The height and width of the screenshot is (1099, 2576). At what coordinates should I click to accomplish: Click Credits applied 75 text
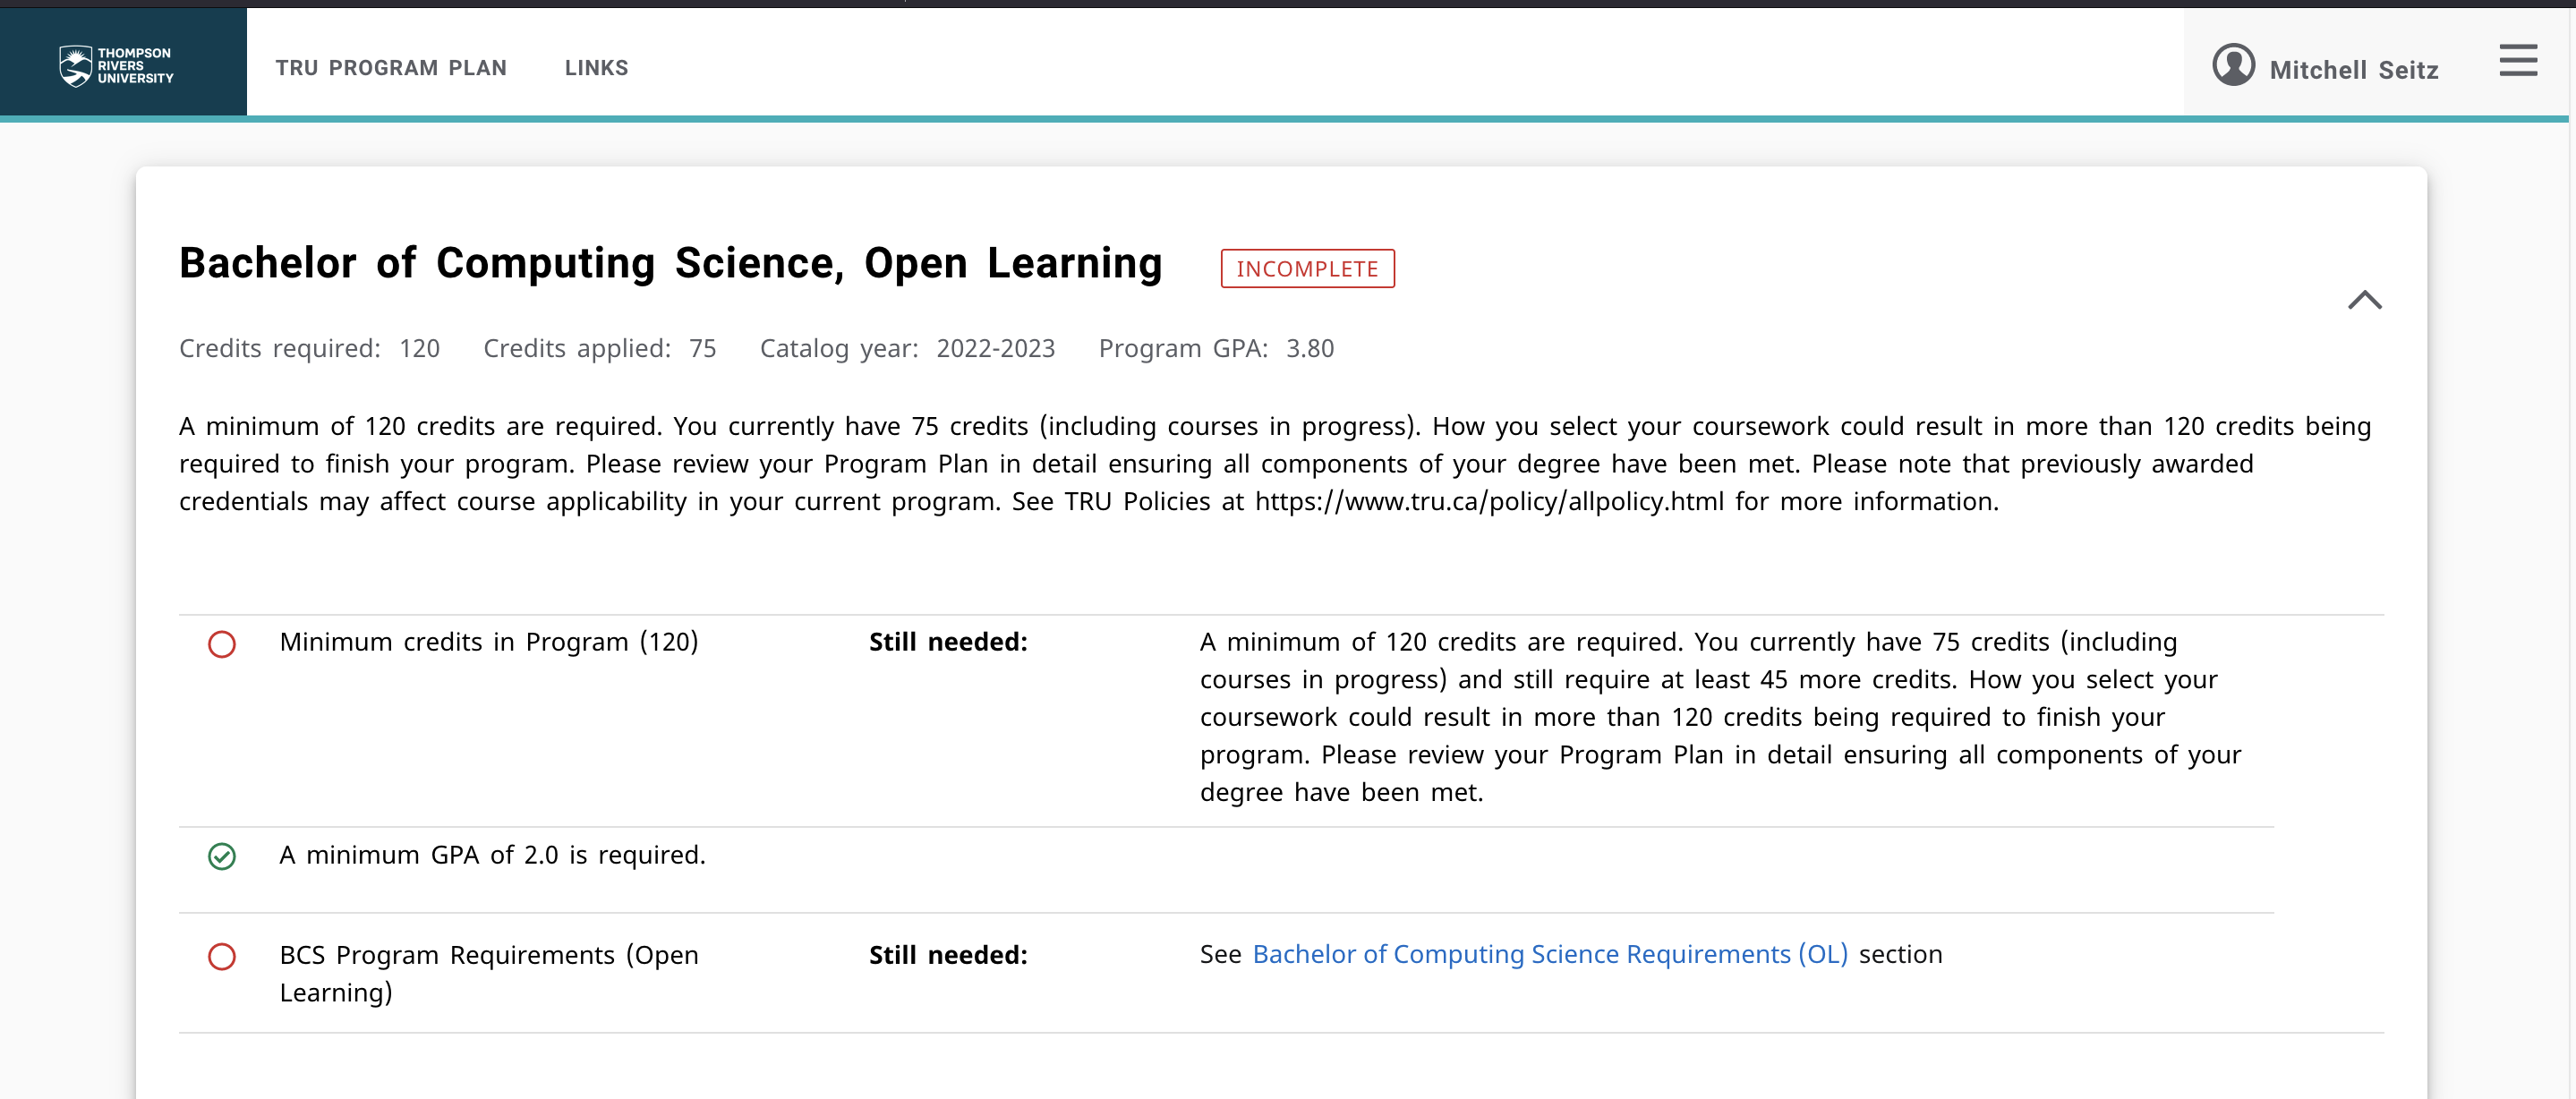click(599, 348)
